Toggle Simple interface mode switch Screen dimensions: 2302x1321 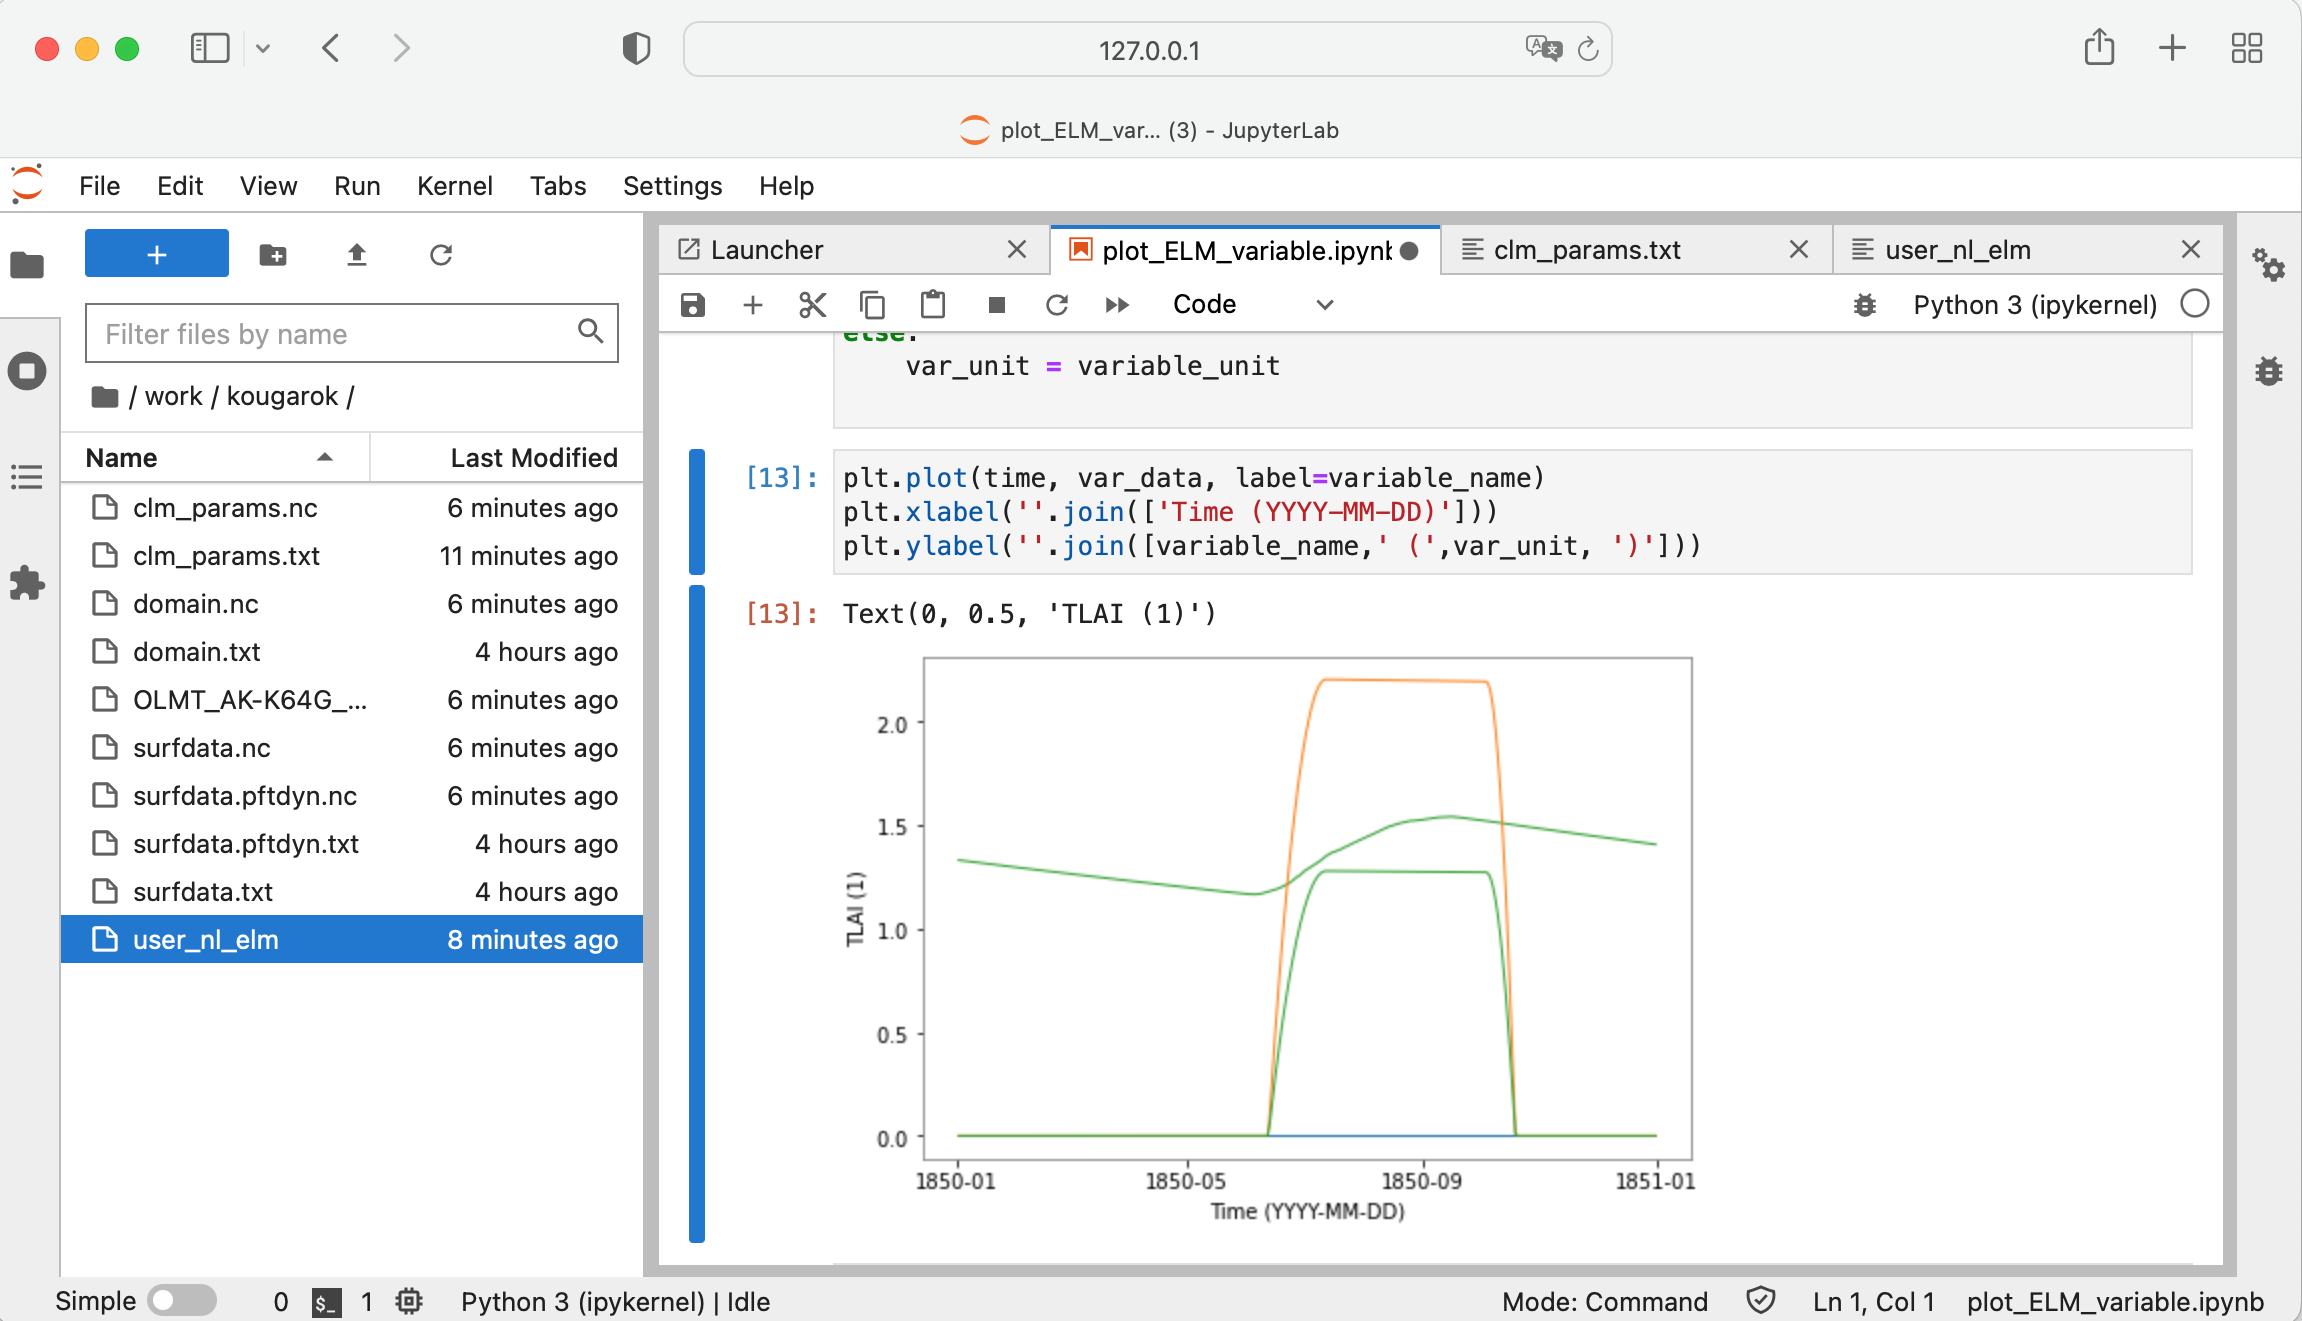tap(181, 1301)
